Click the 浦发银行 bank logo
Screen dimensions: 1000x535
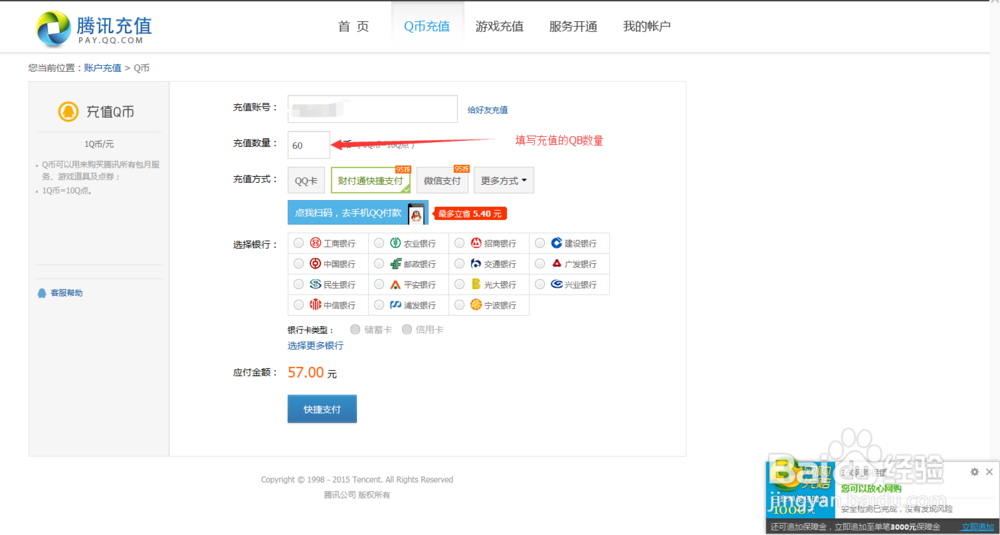396,305
